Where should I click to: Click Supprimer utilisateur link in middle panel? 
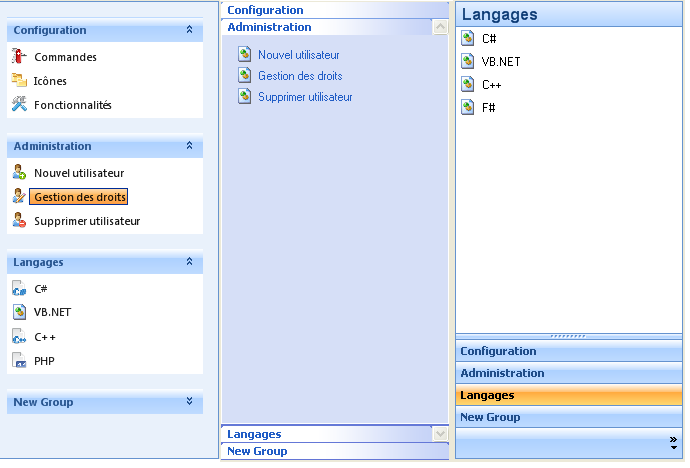click(x=305, y=97)
